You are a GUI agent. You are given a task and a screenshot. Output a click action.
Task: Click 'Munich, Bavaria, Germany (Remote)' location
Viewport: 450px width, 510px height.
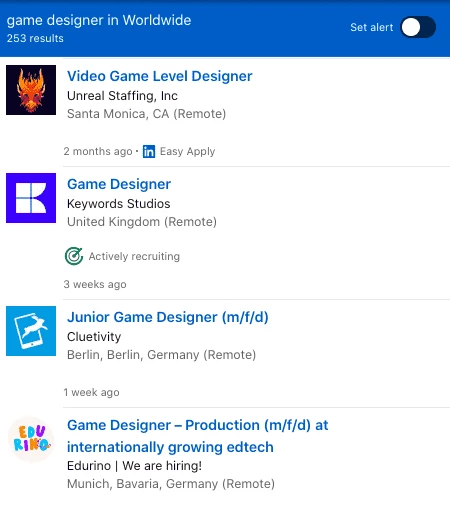[171, 484]
